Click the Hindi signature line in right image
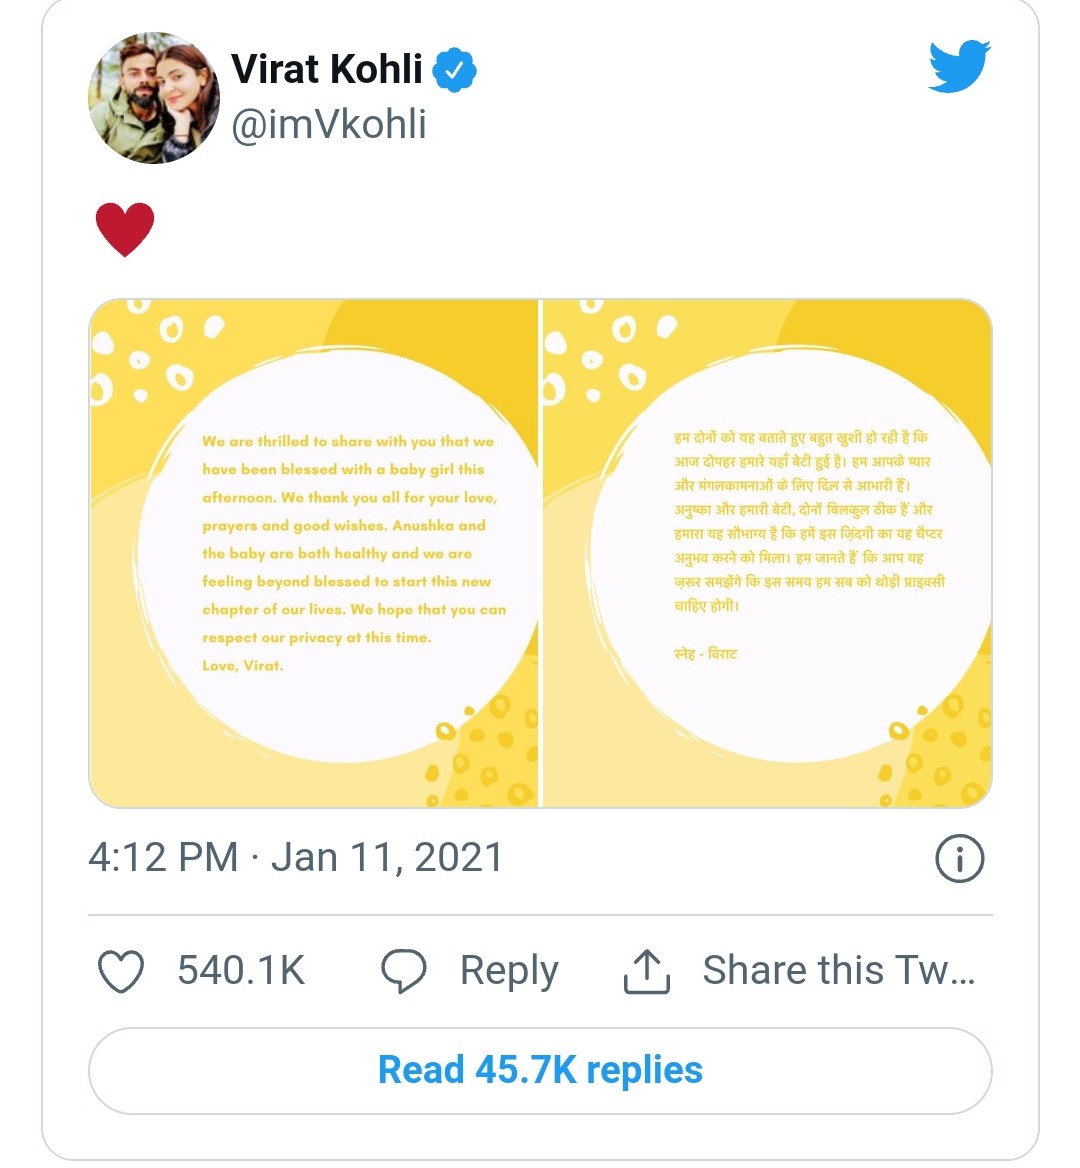Viewport: 1080px width, 1168px height. click(706, 654)
